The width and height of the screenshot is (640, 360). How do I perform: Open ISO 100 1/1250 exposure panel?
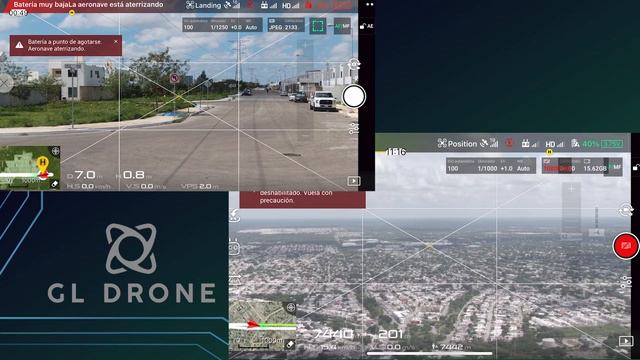click(222, 25)
